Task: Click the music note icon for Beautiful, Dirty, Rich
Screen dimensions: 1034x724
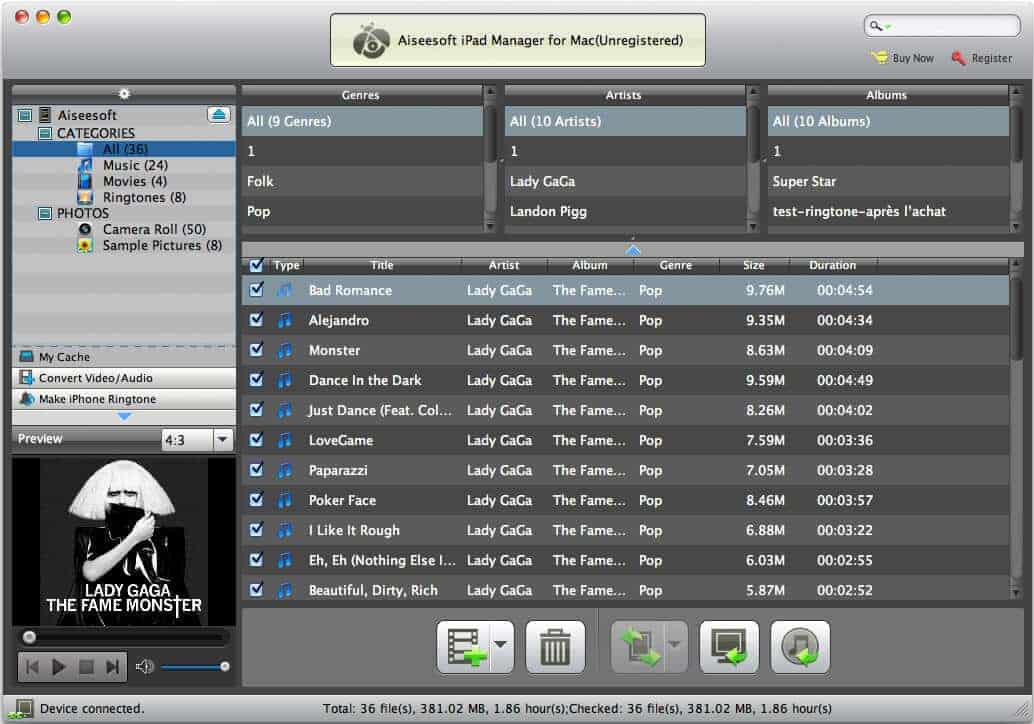Action: (284, 590)
